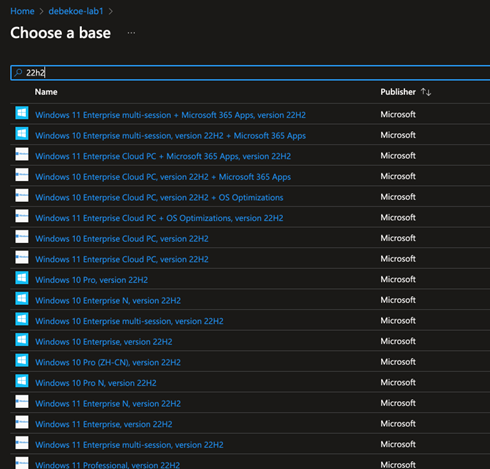The width and height of the screenshot is (490, 469).
Task: Click the Choose a base heading
Action: [x=60, y=33]
